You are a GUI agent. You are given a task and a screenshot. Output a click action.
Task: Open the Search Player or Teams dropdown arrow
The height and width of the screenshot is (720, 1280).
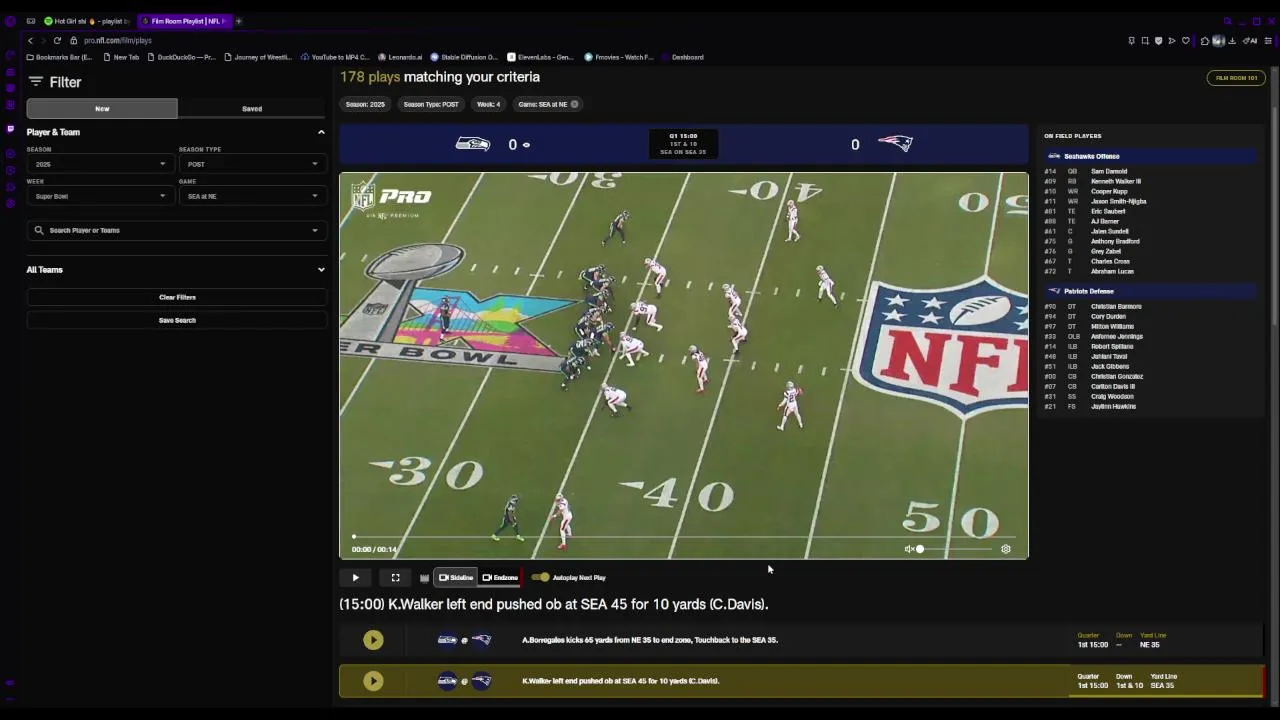(x=314, y=230)
